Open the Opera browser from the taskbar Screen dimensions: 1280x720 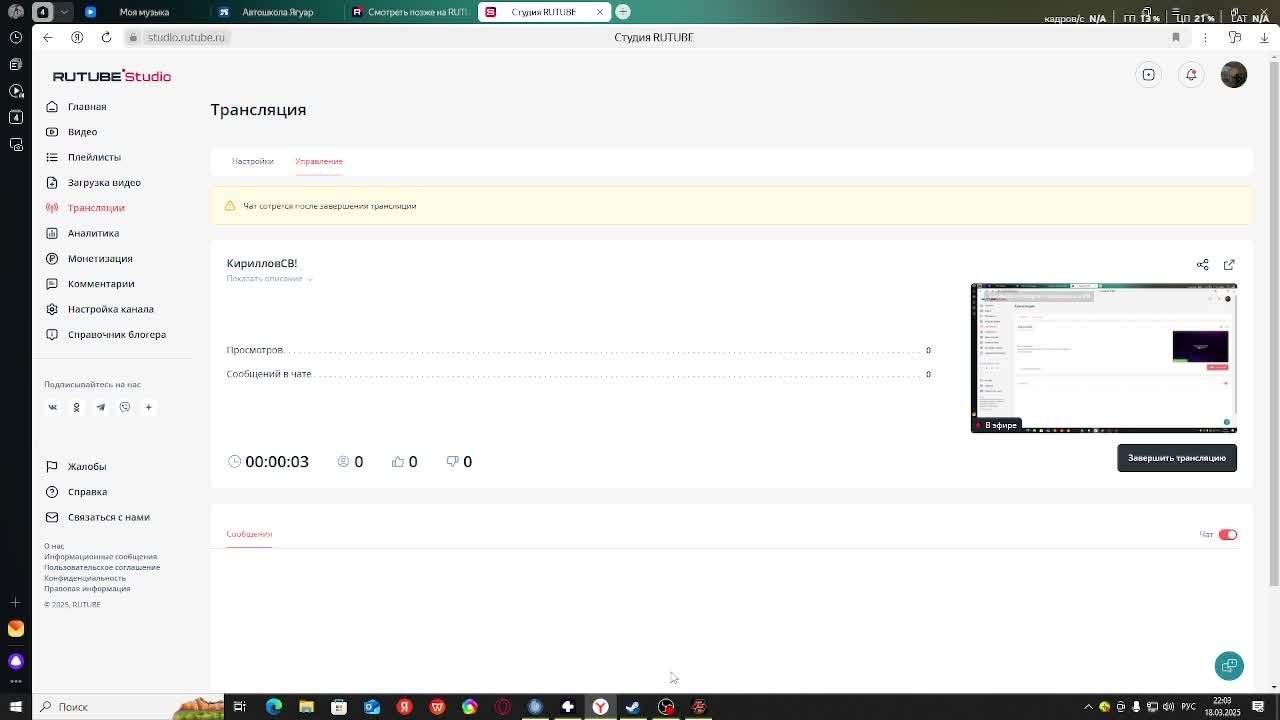pyautogui.click(x=502, y=707)
